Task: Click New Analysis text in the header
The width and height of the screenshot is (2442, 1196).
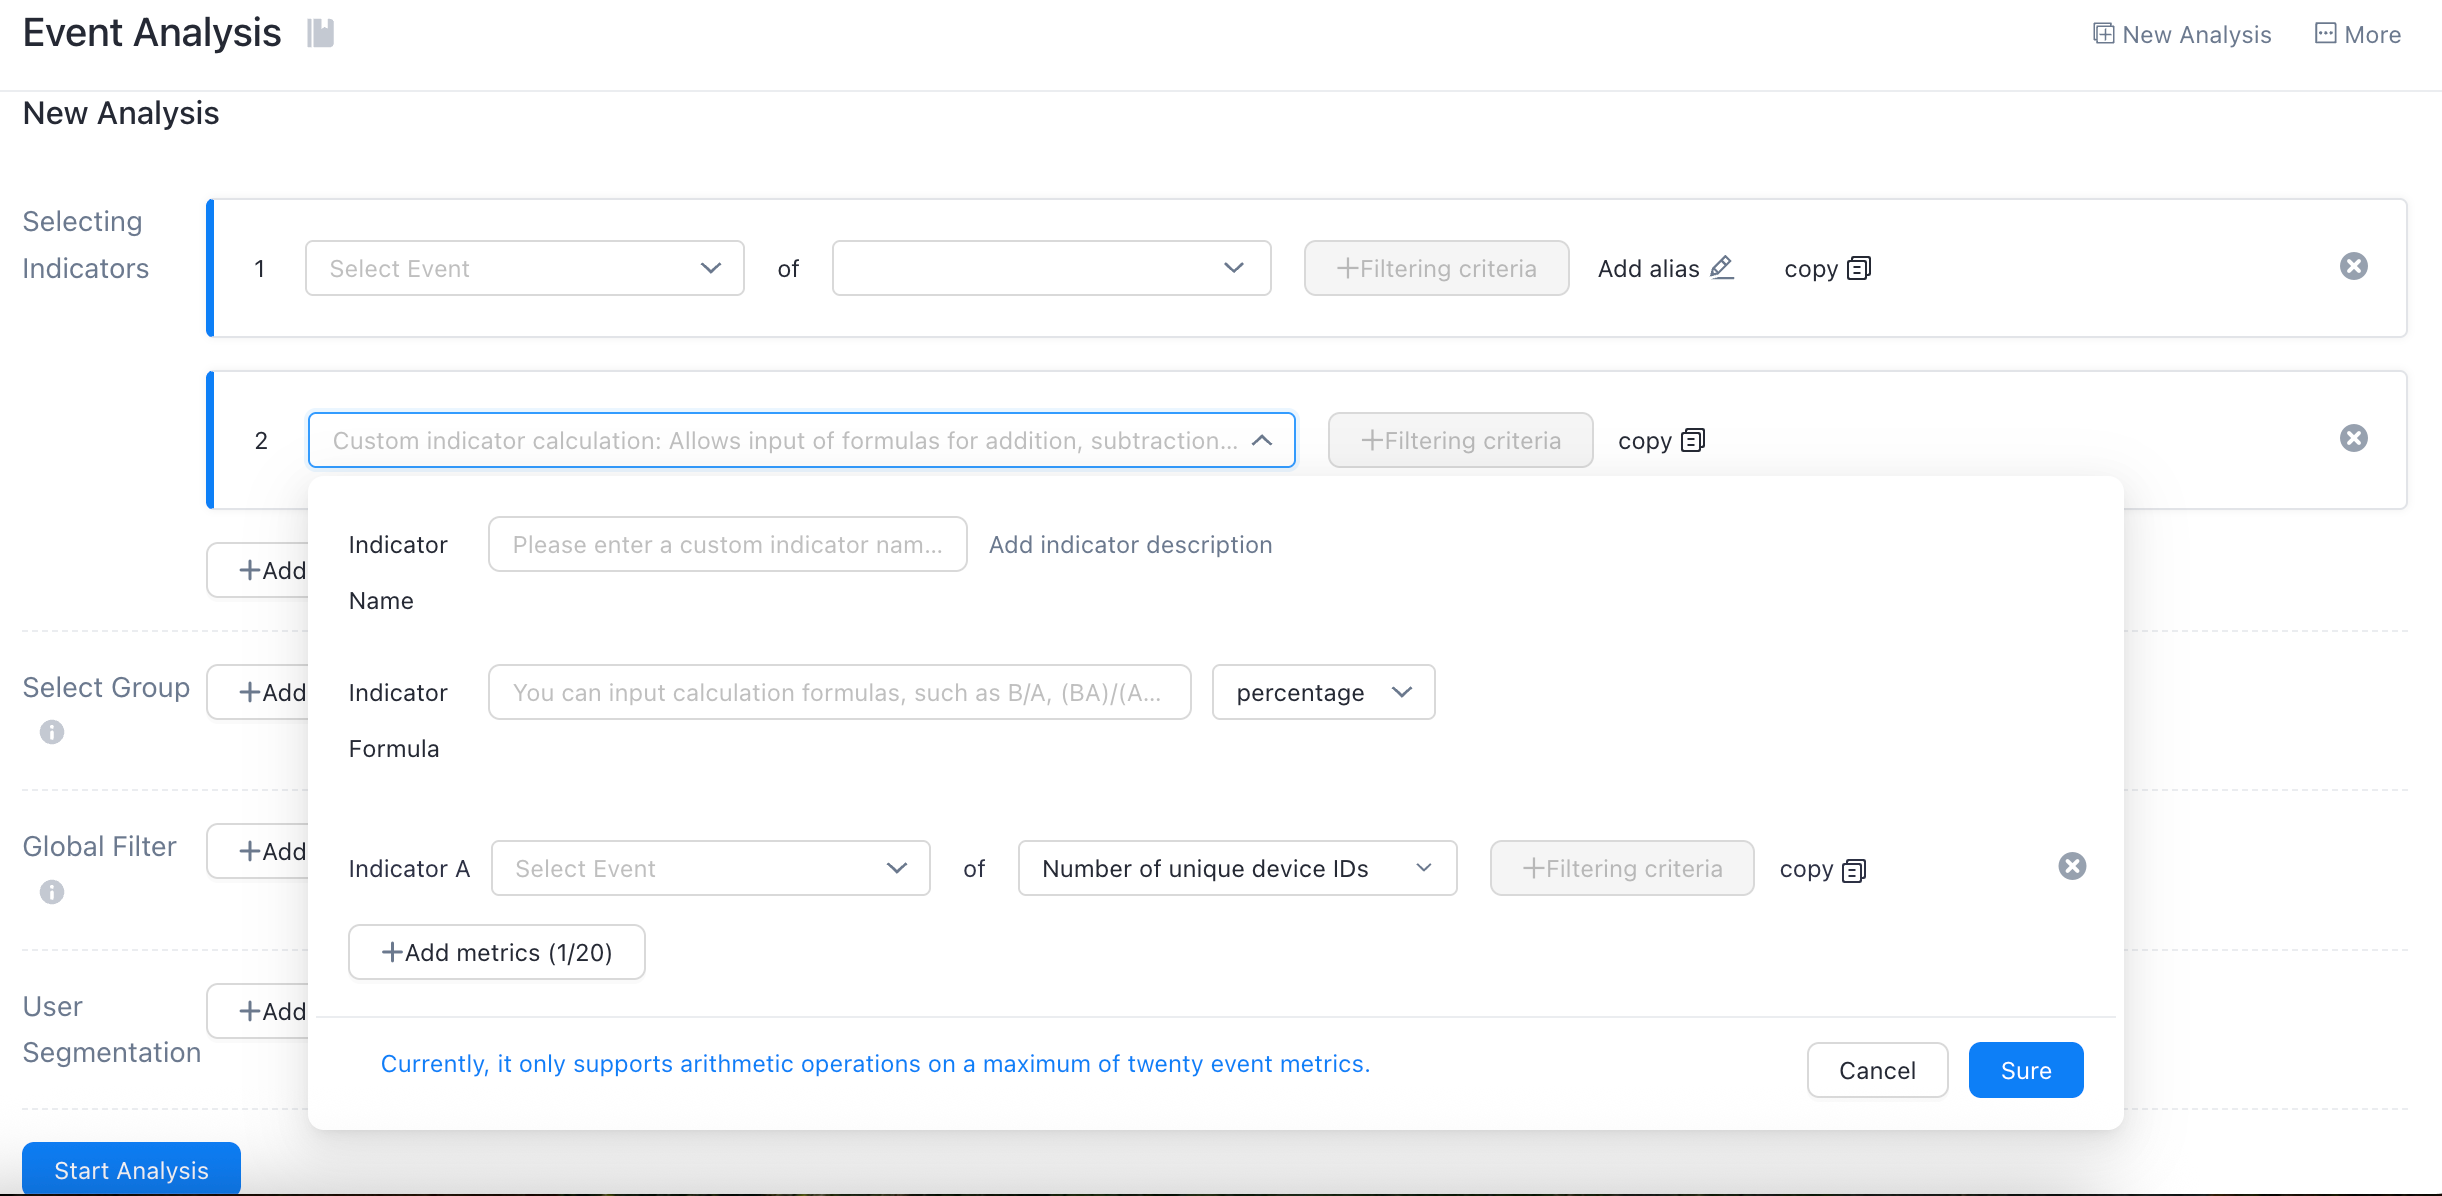Action: [2197, 34]
